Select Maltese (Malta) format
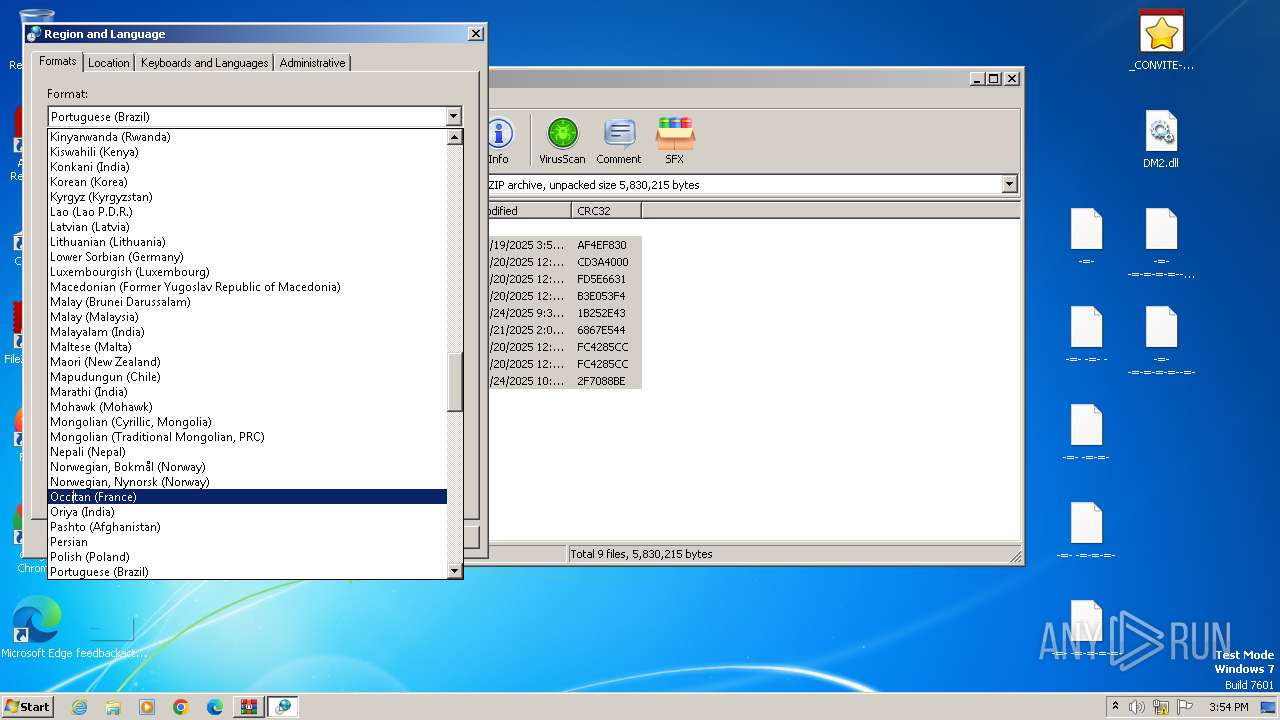The height and width of the screenshot is (720, 1280). (247, 347)
